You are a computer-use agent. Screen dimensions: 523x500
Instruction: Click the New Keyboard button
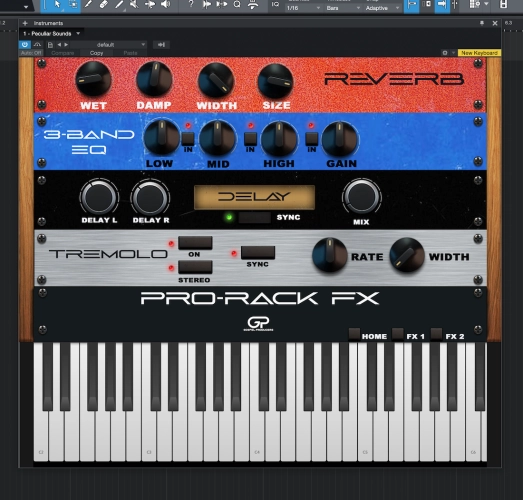(479, 53)
